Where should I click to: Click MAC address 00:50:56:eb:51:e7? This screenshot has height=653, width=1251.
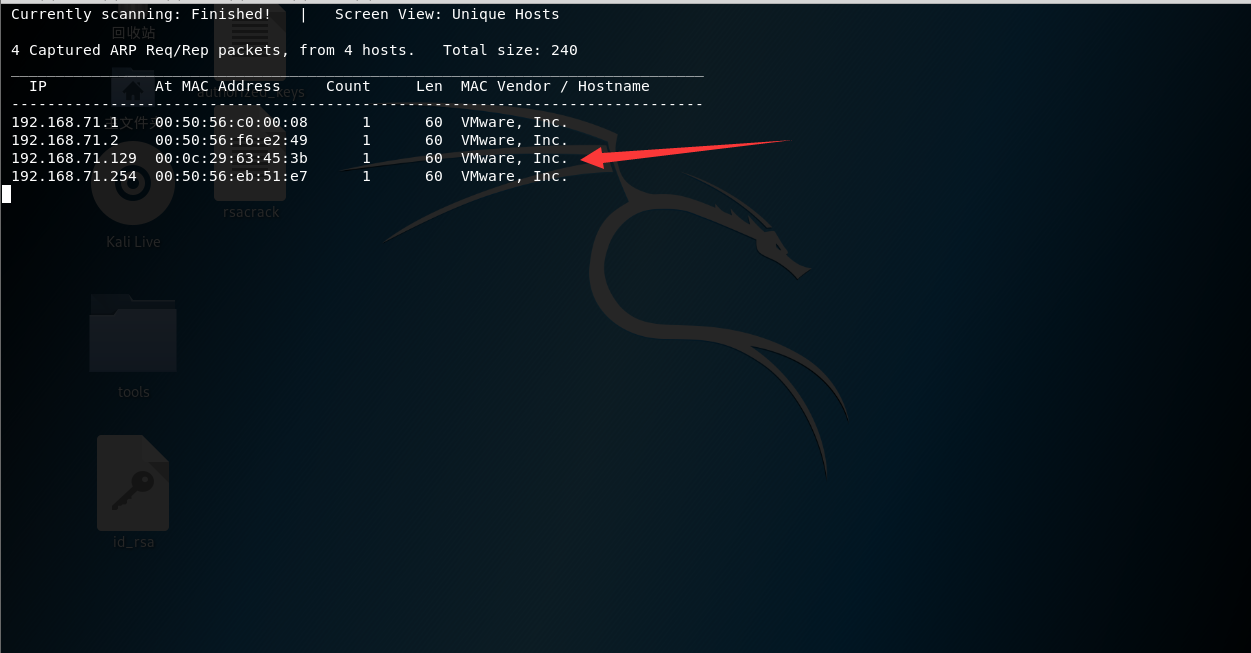click(x=231, y=176)
